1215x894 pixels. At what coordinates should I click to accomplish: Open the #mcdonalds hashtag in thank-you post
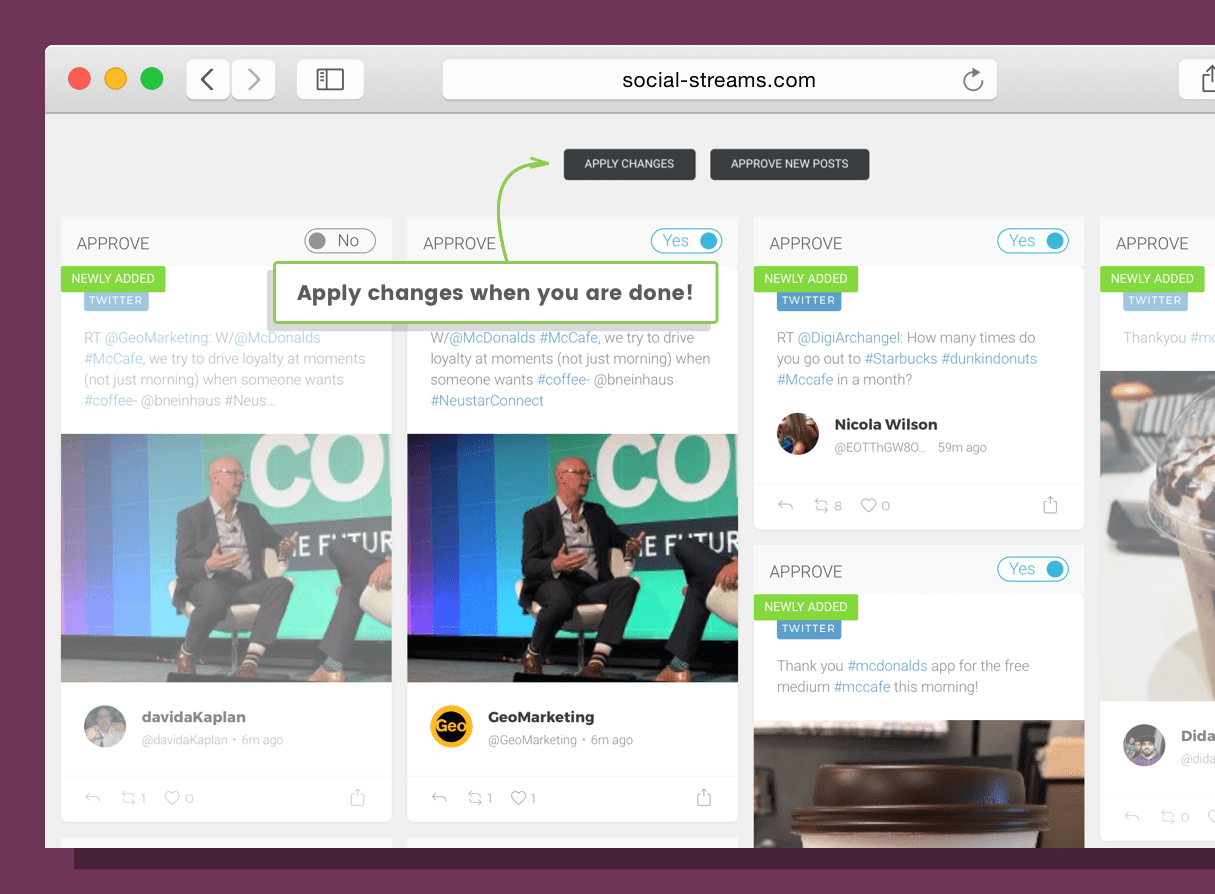888,666
